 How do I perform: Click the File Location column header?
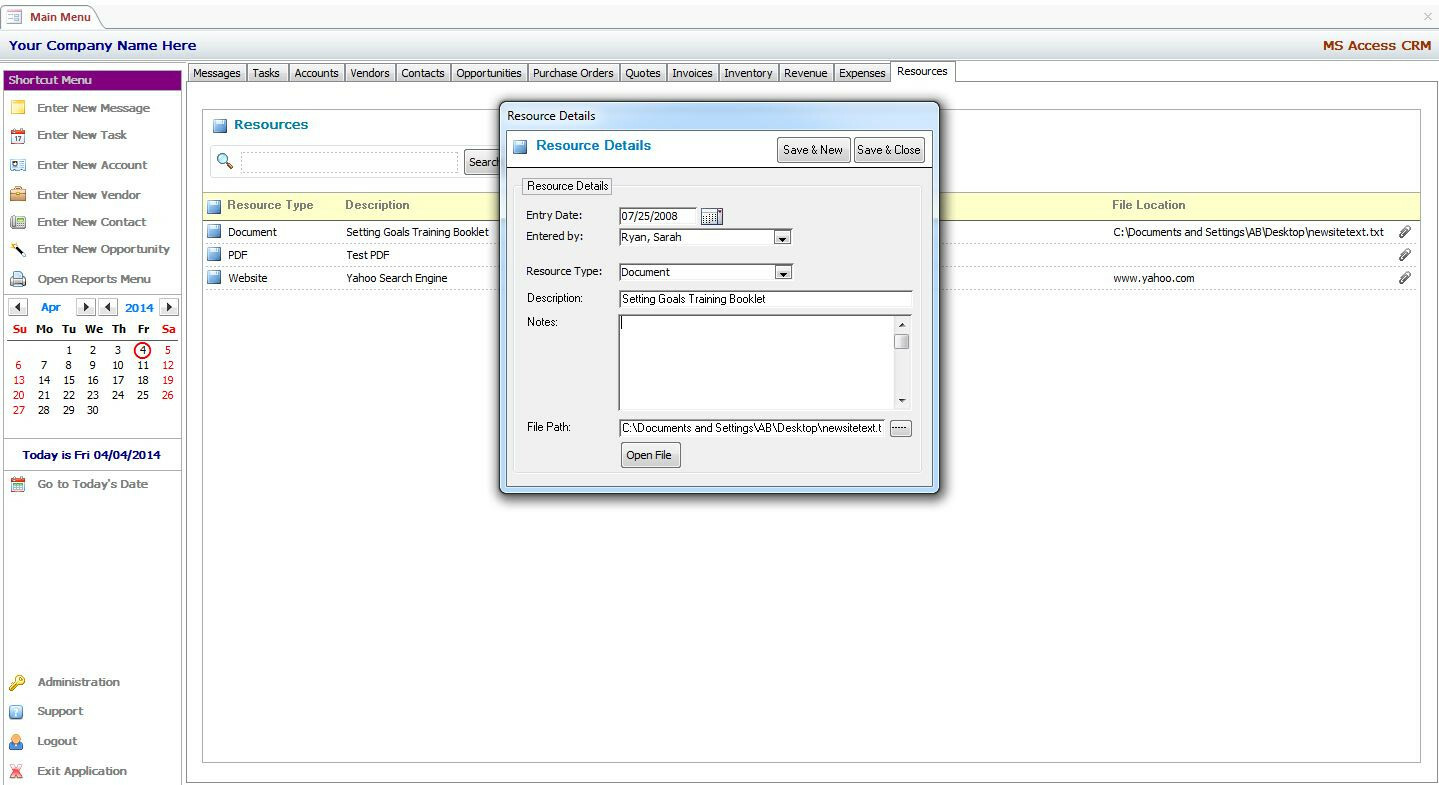click(1149, 205)
